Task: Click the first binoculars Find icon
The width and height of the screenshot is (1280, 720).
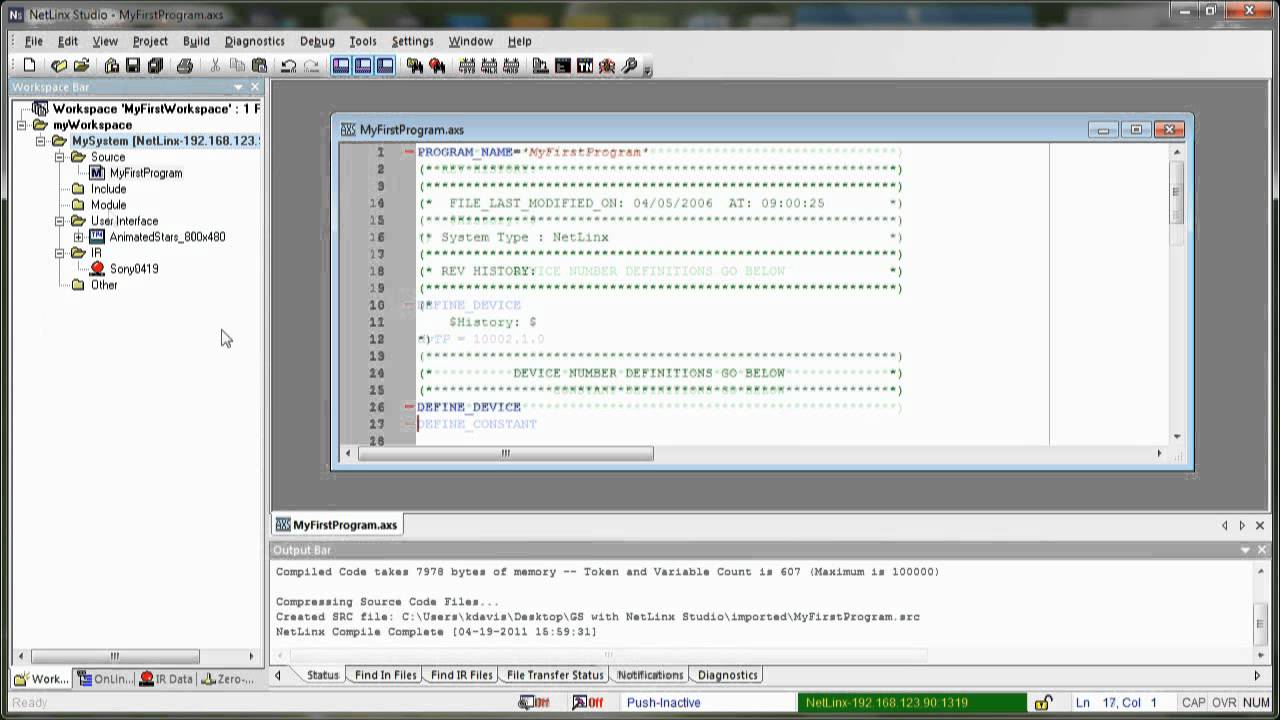Action: point(415,66)
